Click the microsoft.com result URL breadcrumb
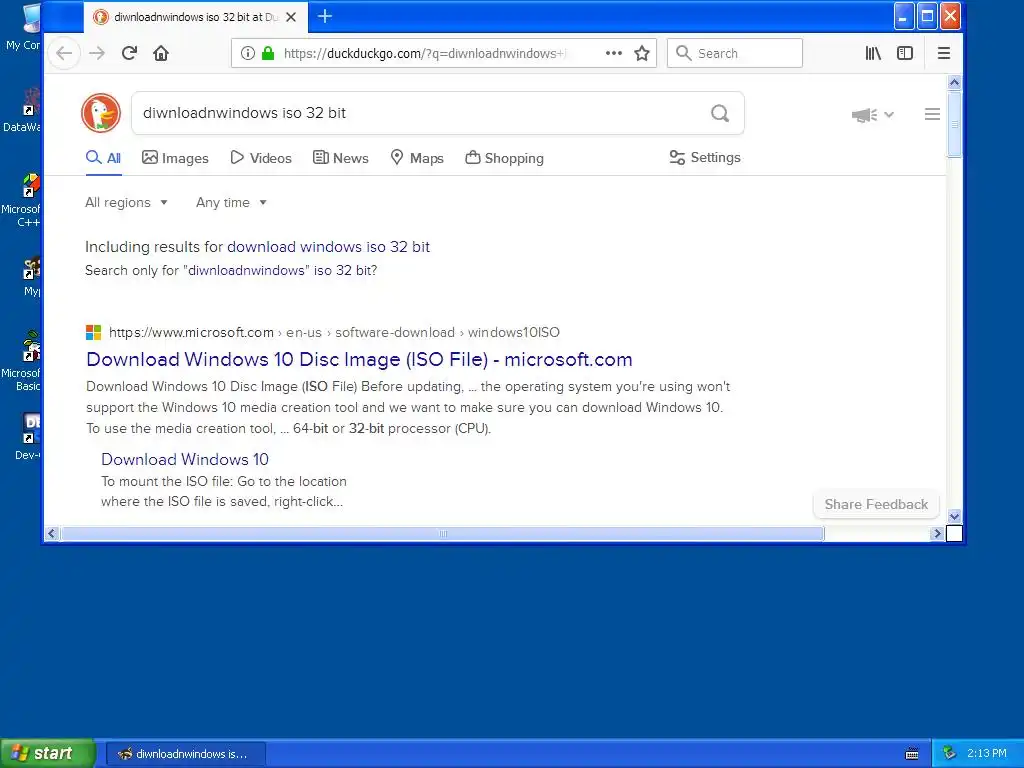This screenshot has height=768, width=1024. tap(334, 332)
